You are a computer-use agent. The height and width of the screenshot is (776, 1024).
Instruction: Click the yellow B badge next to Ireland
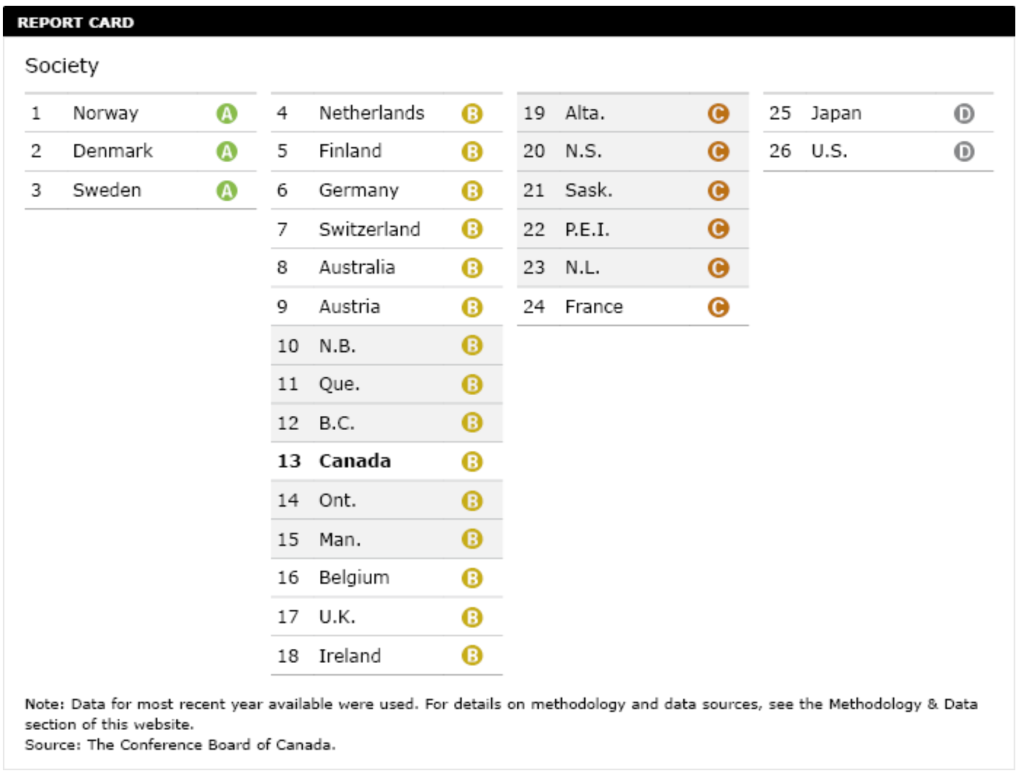click(x=472, y=656)
